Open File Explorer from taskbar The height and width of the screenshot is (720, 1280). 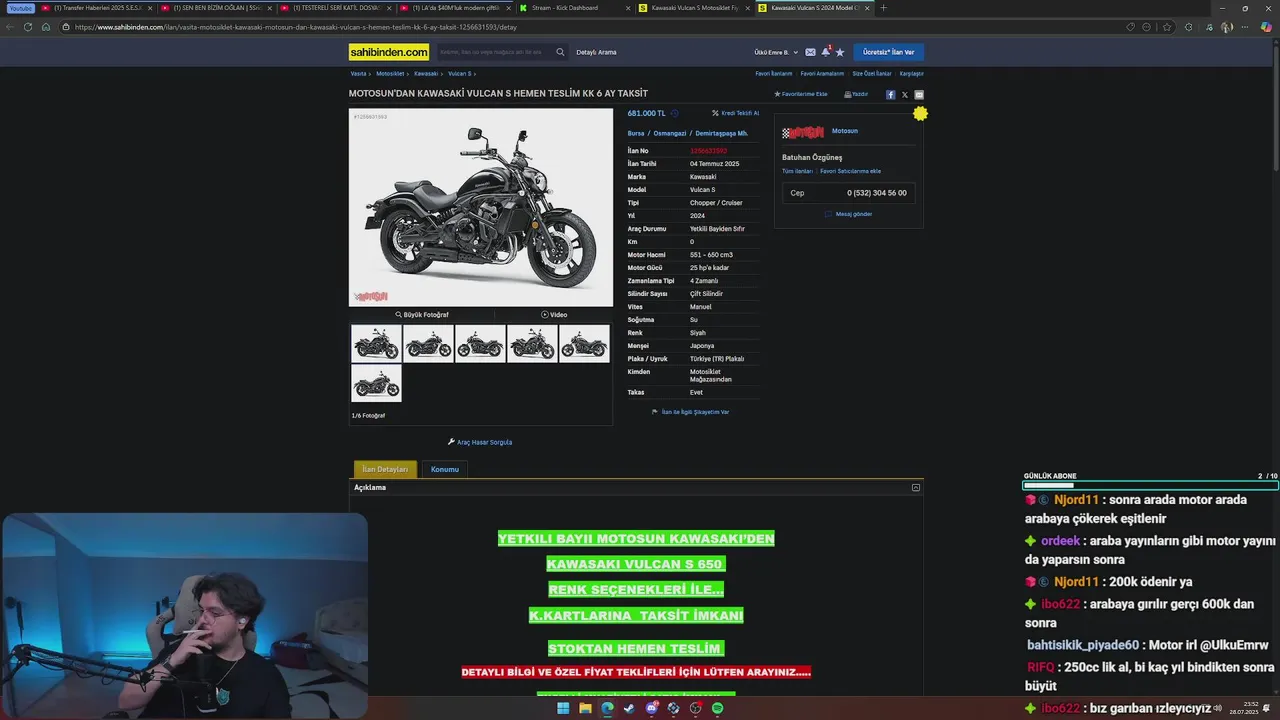click(585, 708)
